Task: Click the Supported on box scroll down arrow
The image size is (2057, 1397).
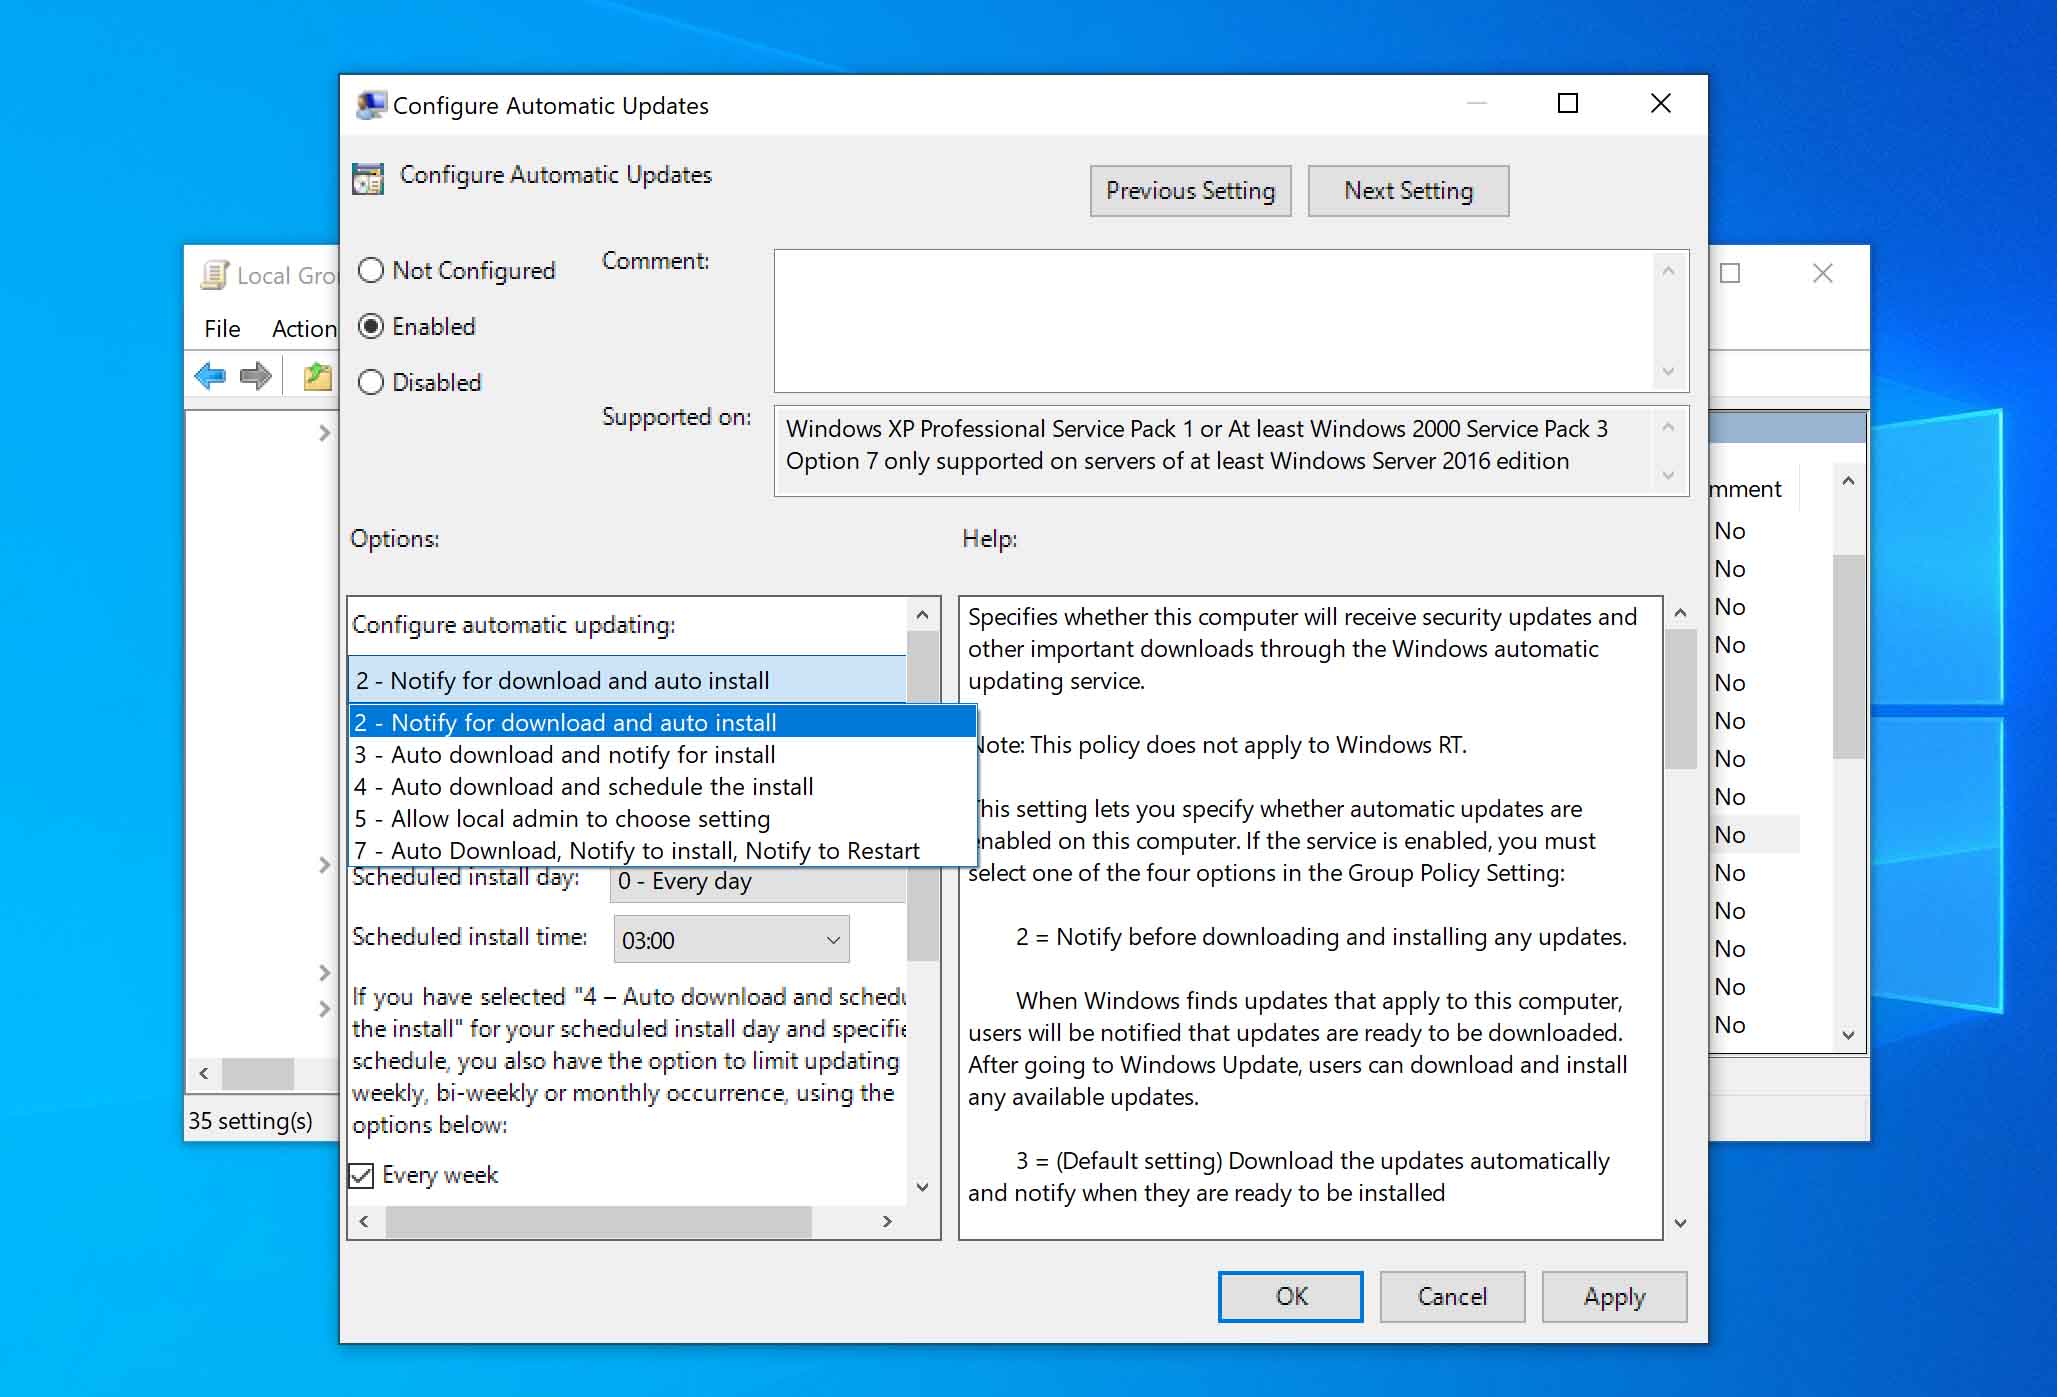Action: pos(1668,475)
